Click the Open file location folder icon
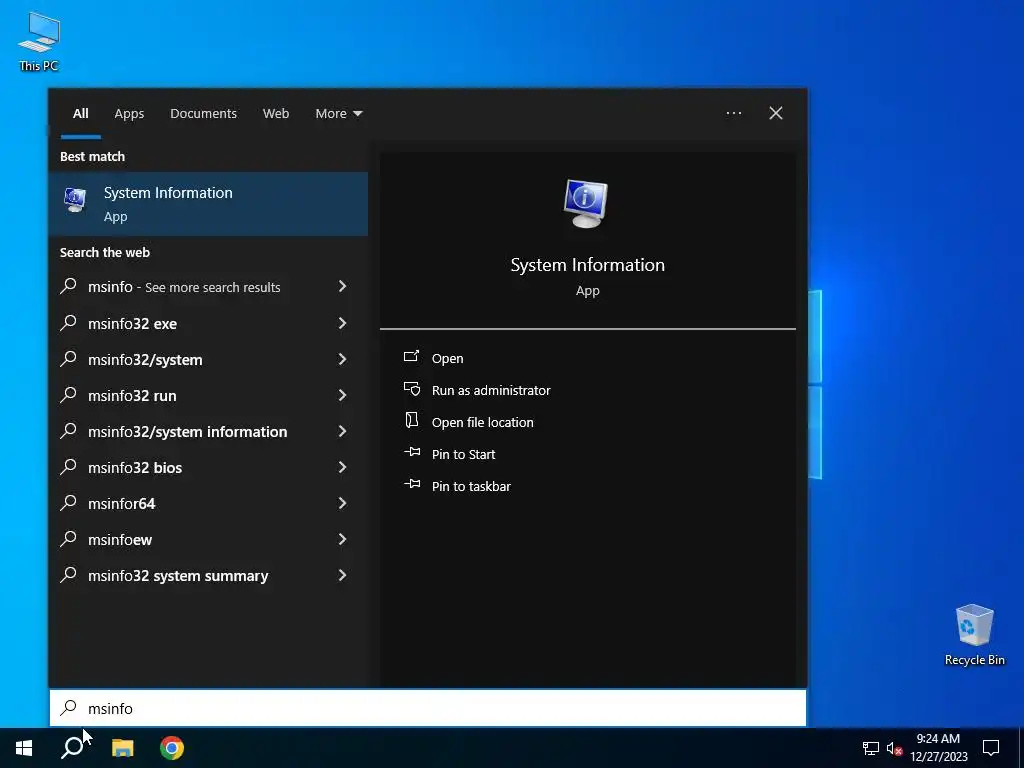1024x768 pixels. tap(411, 421)
